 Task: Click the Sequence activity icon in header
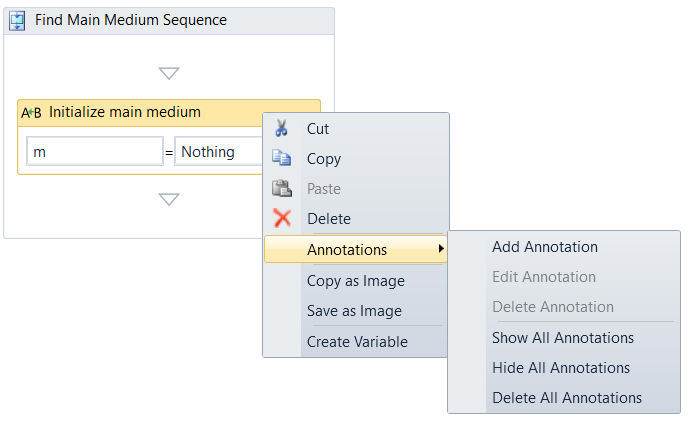pyautogui.click(x=18, y=20)
